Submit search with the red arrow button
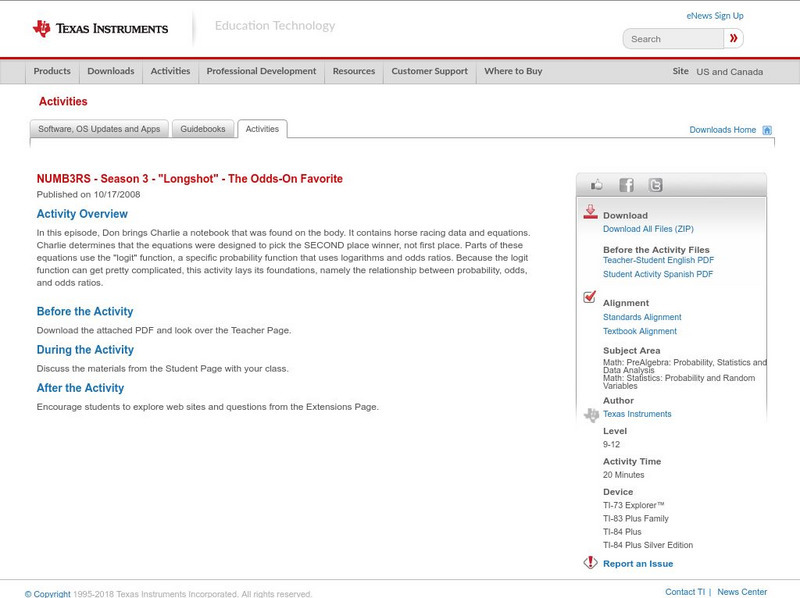Viewport: 800px width, 598px height. click(x=734, y=38)
